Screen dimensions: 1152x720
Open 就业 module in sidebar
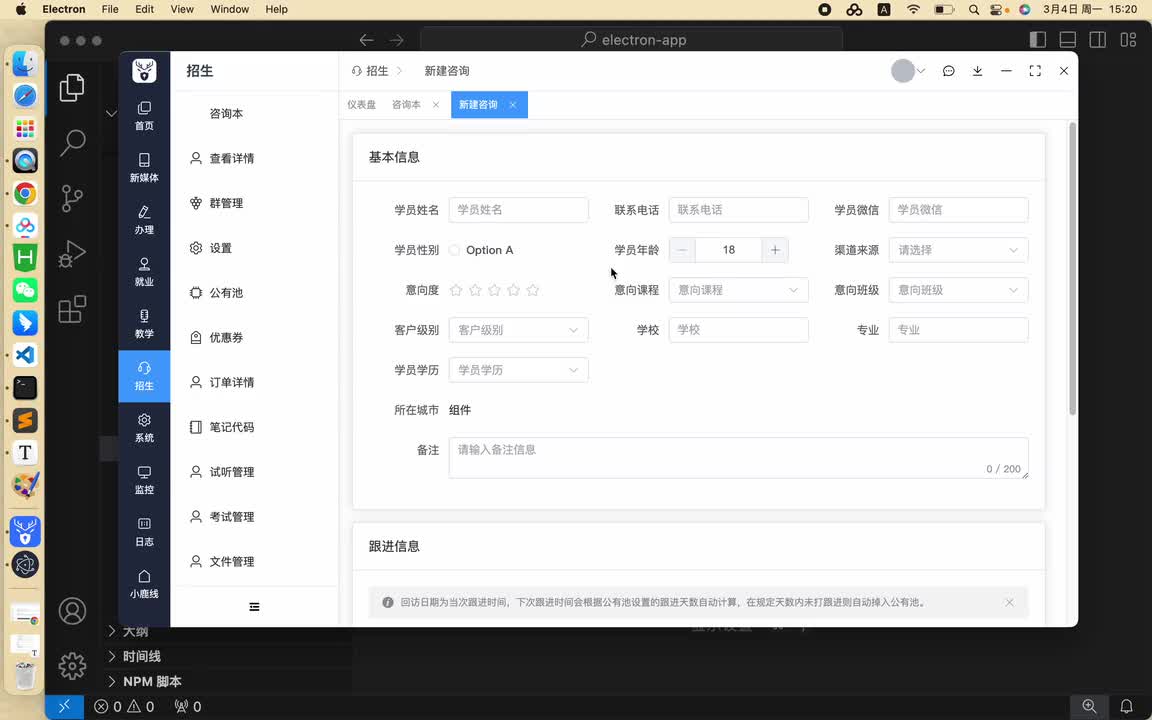(x=144, y=272)
